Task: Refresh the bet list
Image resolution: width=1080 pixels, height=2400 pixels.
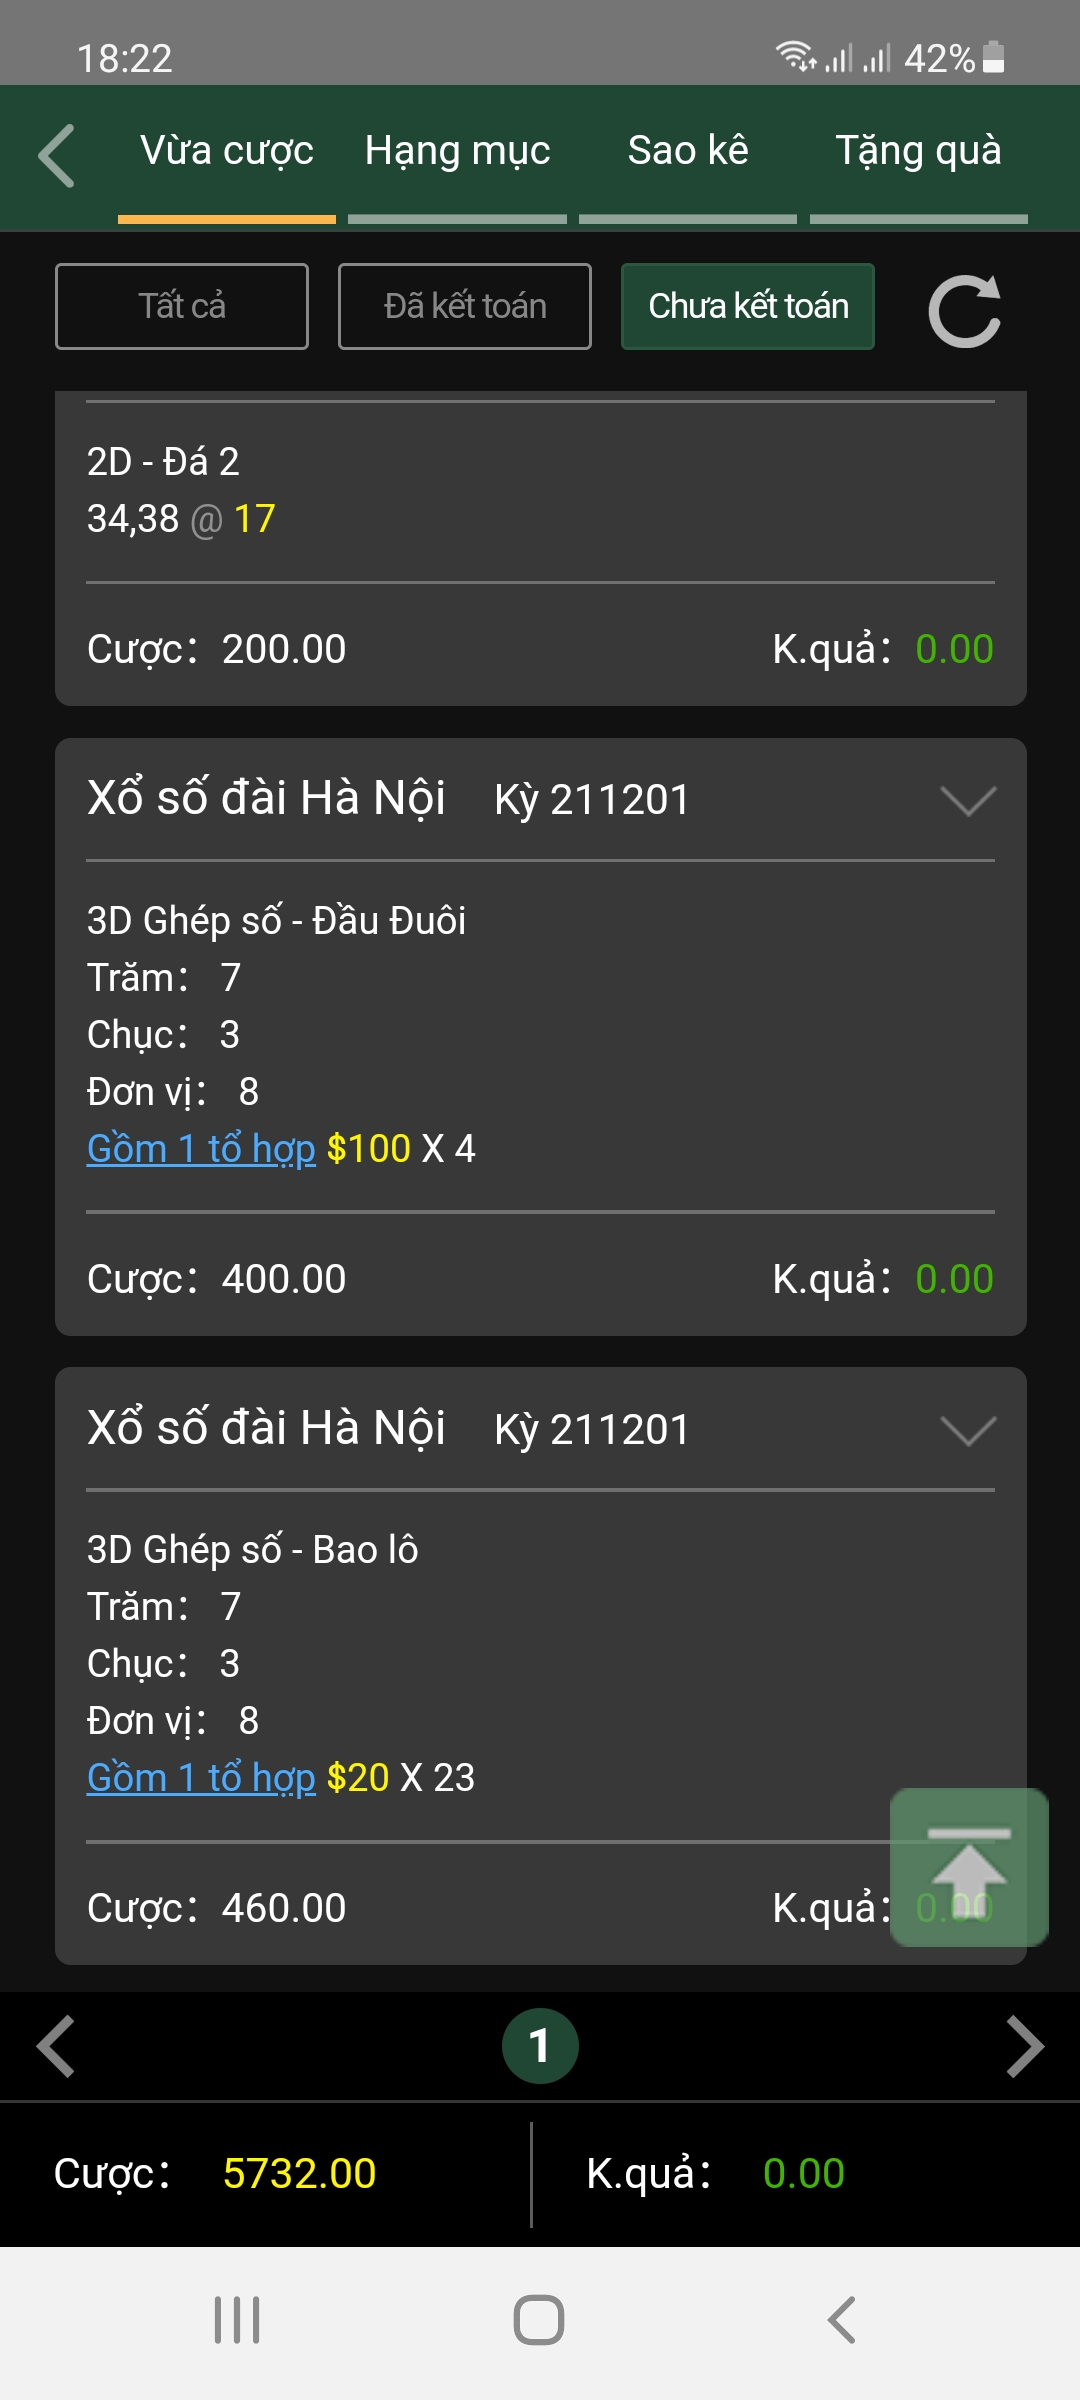Action: pos(964,310)
